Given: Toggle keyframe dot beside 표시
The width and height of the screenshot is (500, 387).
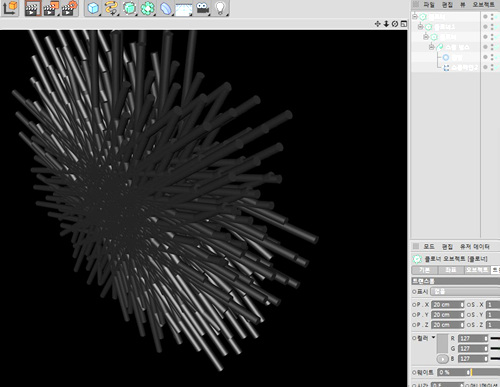Looking at the screenshot, I should 414,291.
